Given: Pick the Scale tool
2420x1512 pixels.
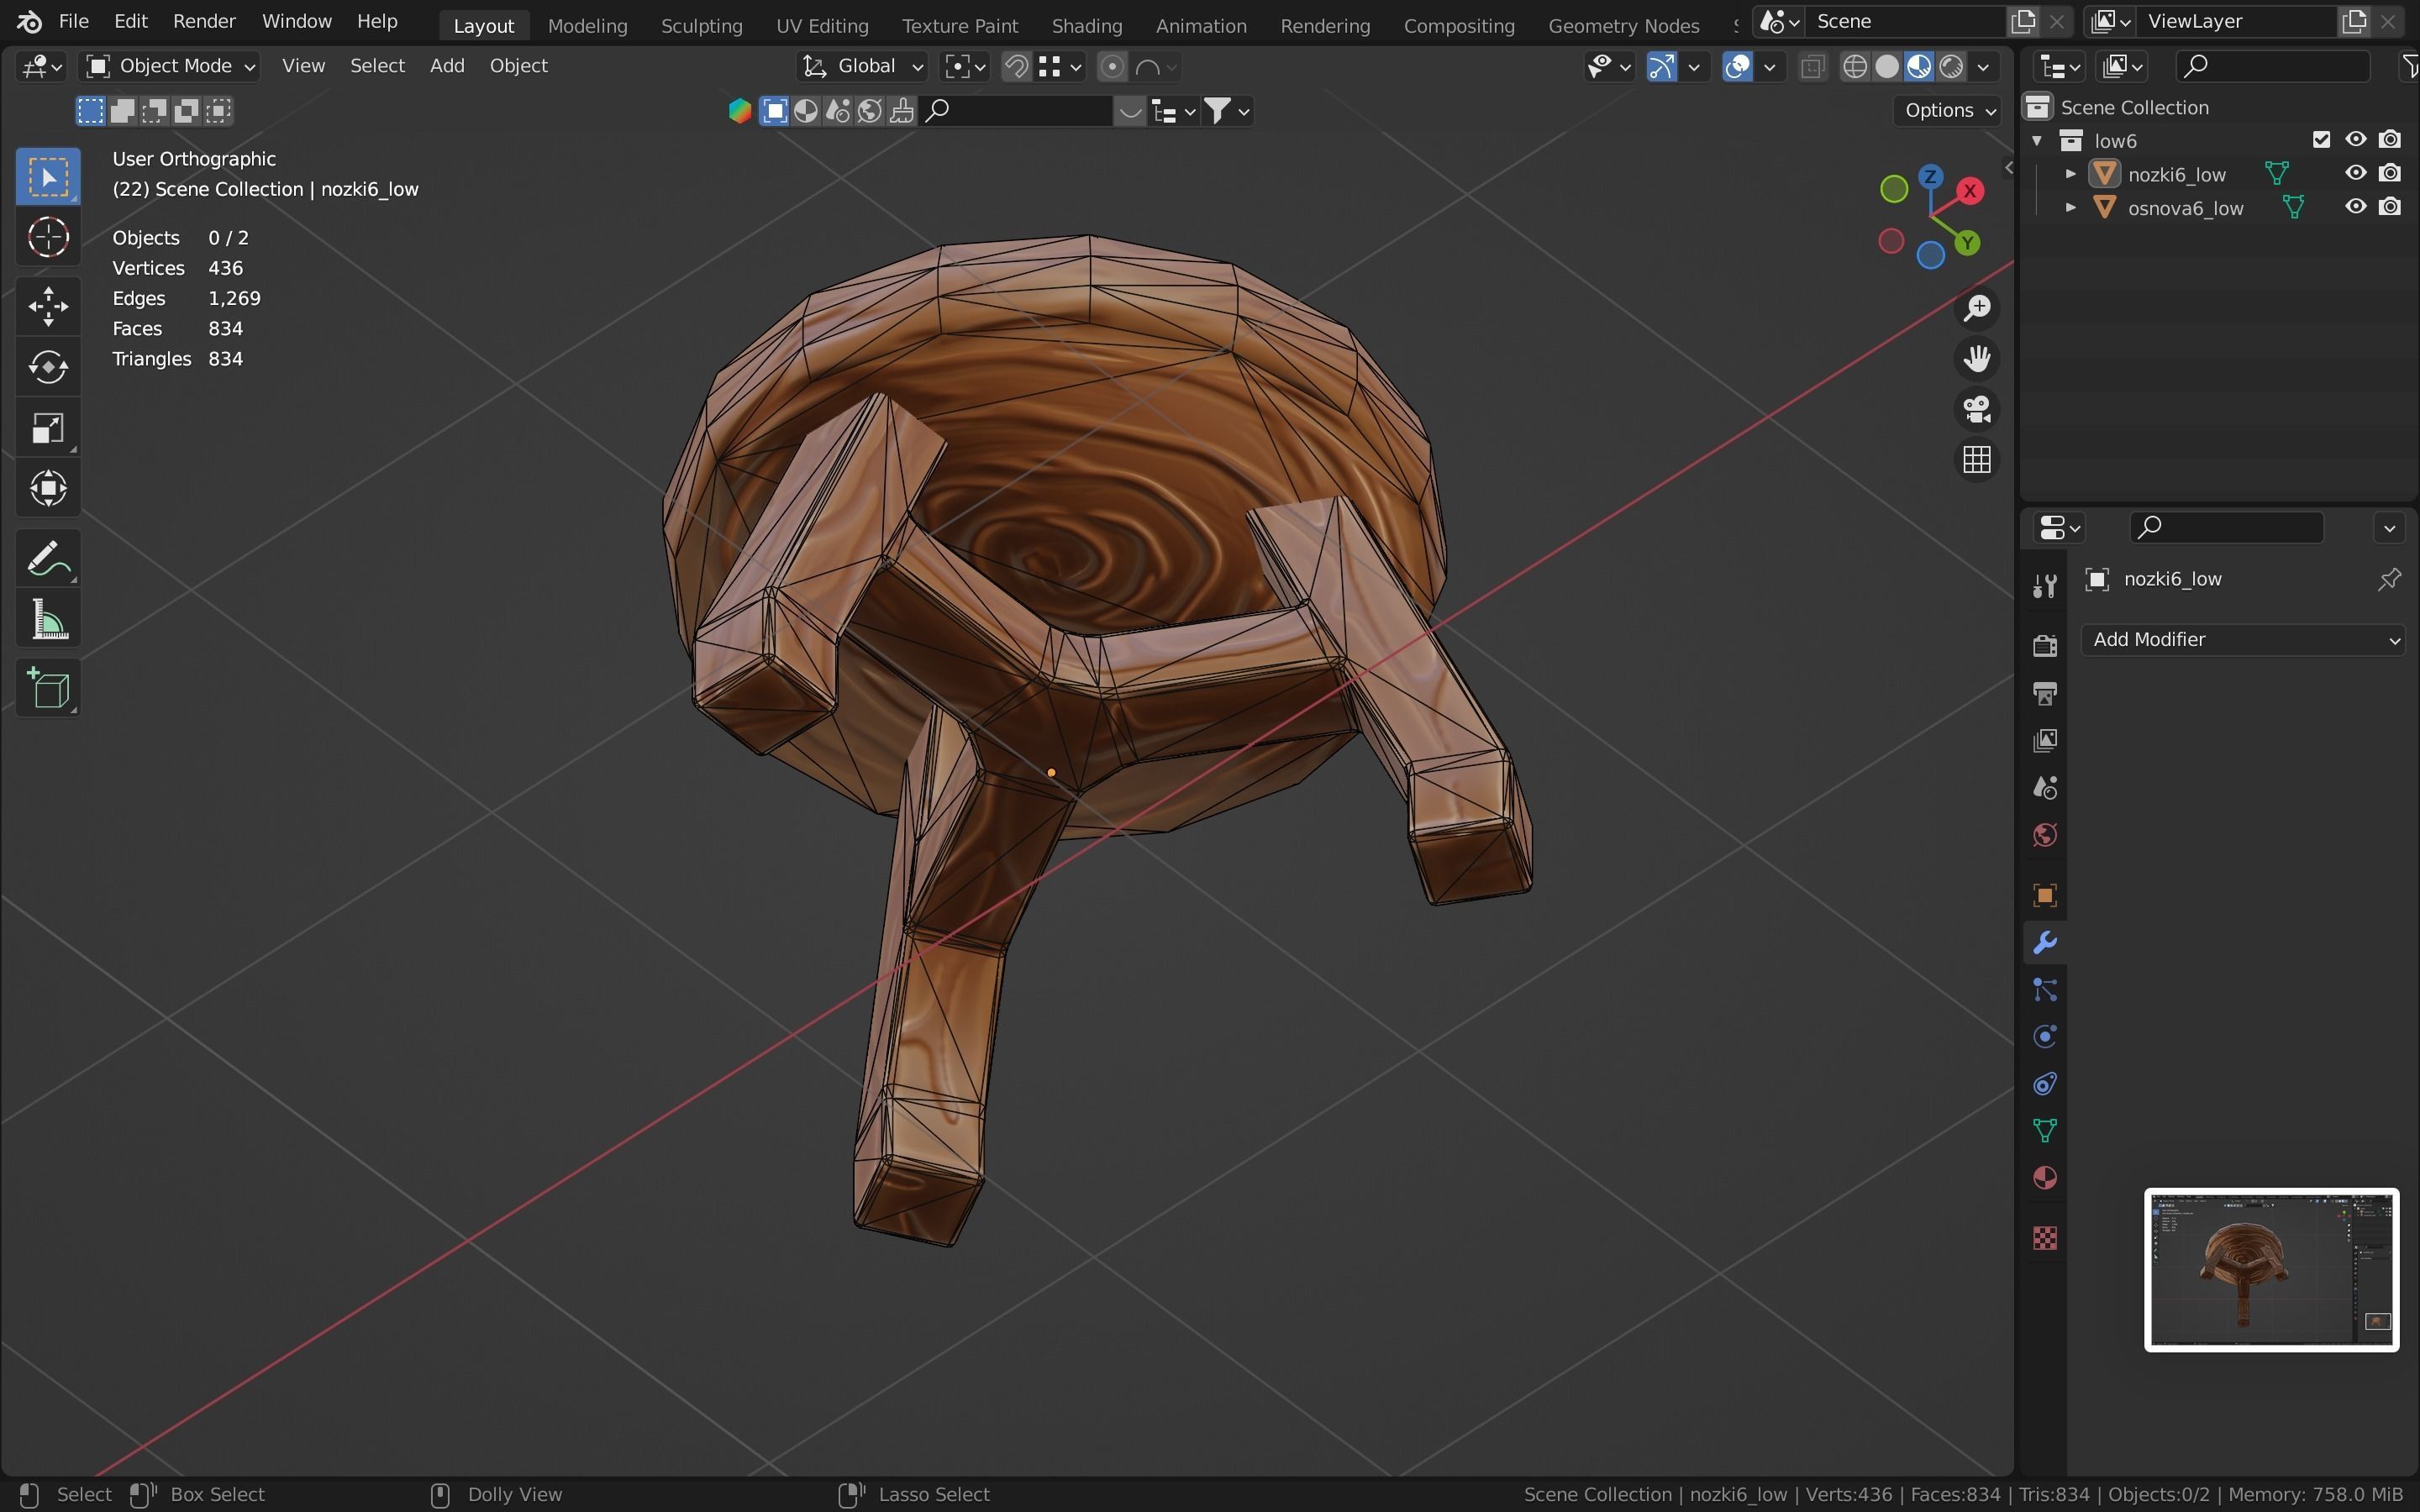Looking at the screenshot, I should coord(48,428).
